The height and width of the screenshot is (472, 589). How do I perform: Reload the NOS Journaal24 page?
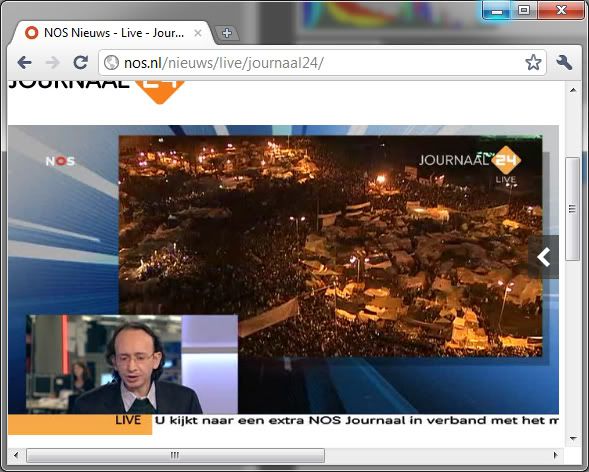(80, 62)
